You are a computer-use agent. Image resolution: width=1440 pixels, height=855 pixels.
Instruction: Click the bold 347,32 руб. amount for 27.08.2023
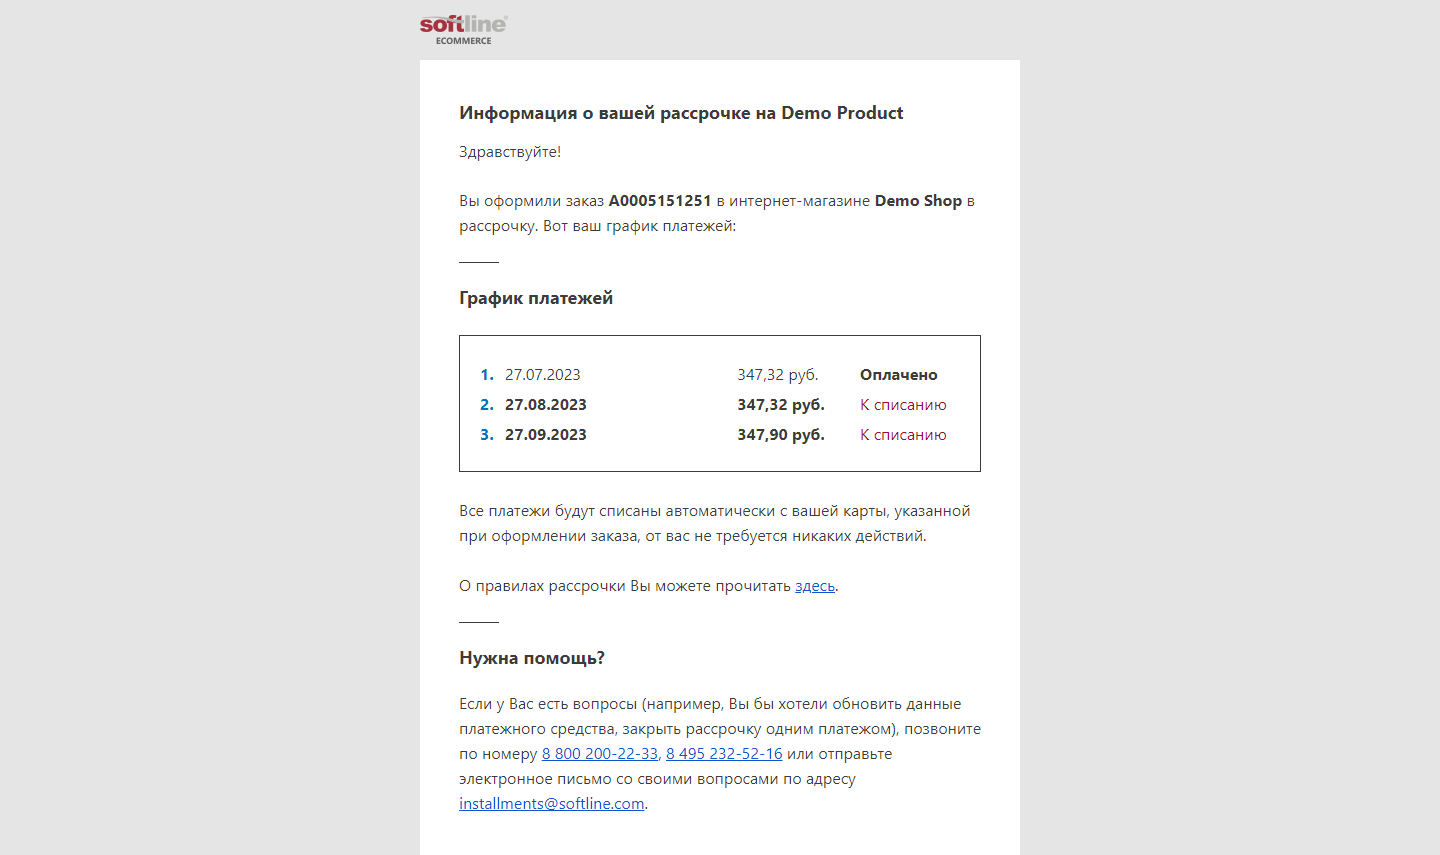[x=780, y=405]
